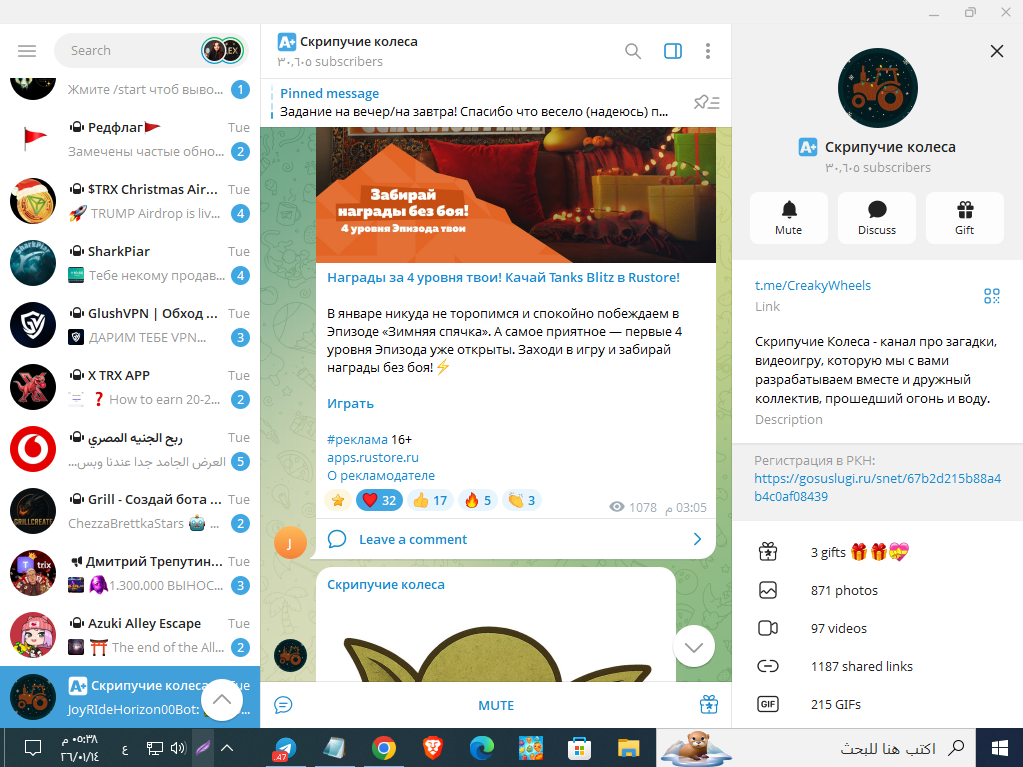Open the gosuslugi.ru registration link

click(x=877, y=487)
